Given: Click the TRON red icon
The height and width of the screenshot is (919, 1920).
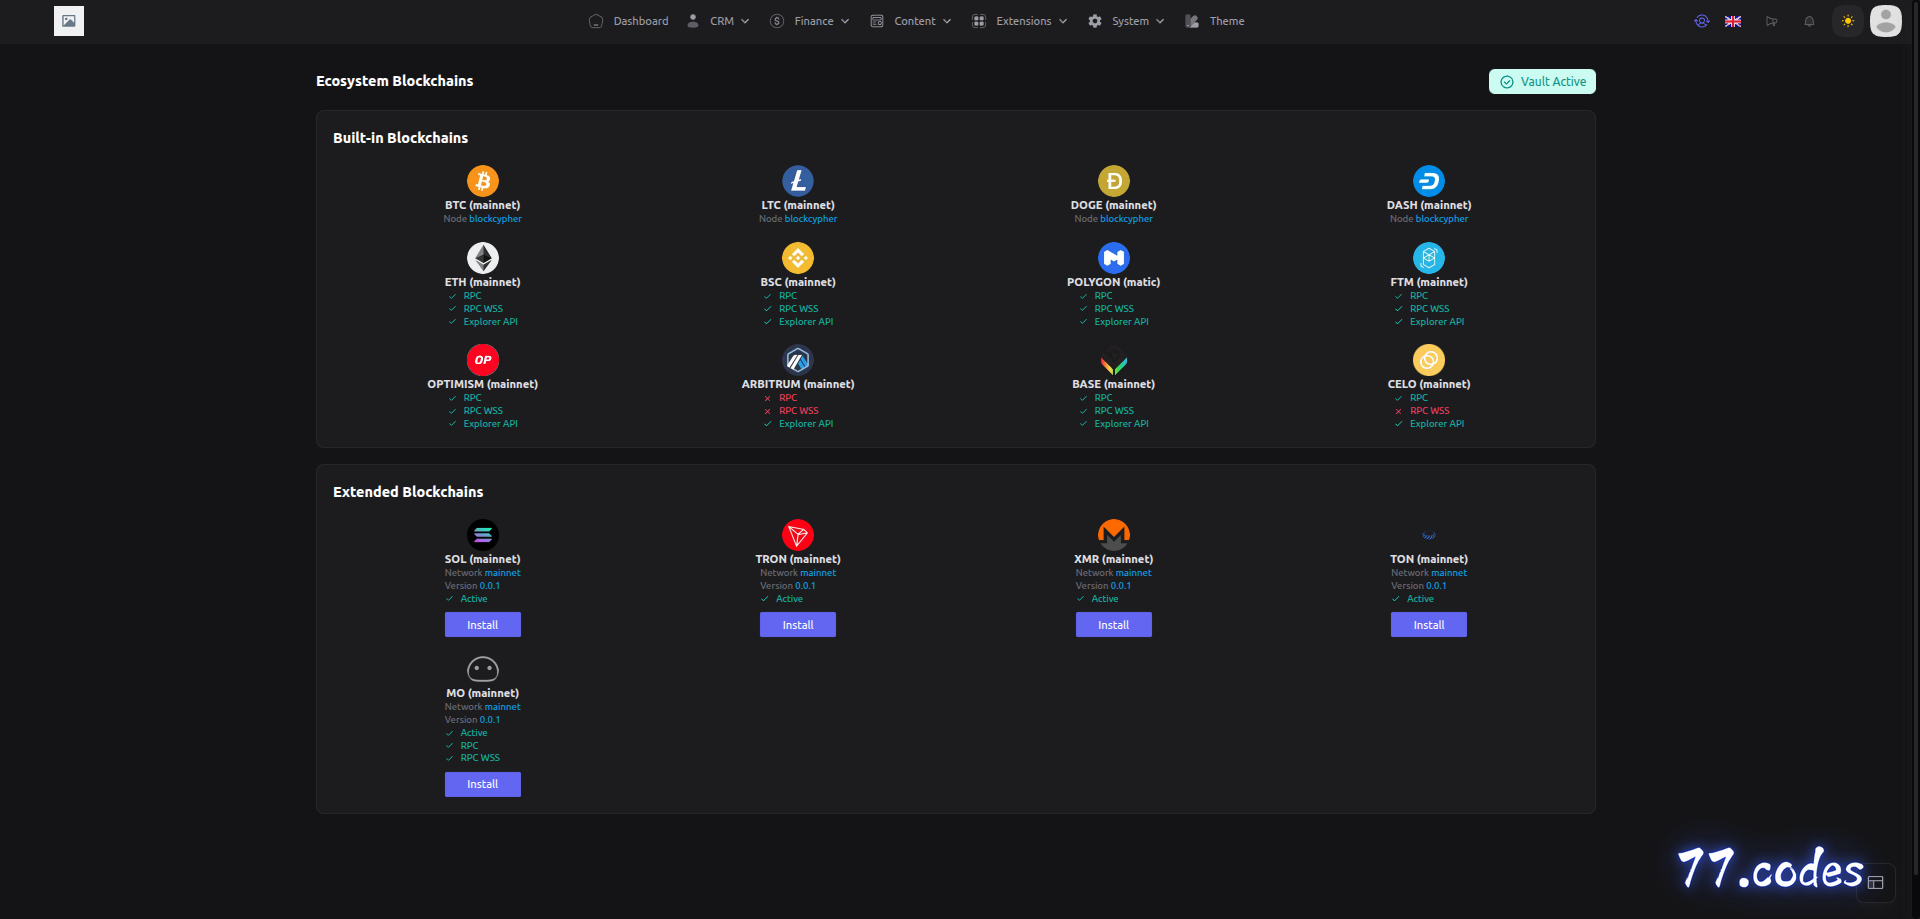Looking at the screenshot, I should pos(798,535).
